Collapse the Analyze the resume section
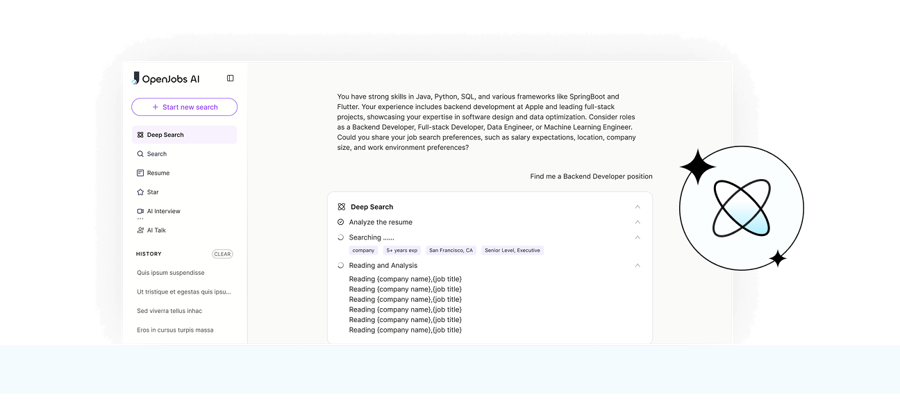Image resolution: width=900 pixels, height=406 pixels. 638,222
